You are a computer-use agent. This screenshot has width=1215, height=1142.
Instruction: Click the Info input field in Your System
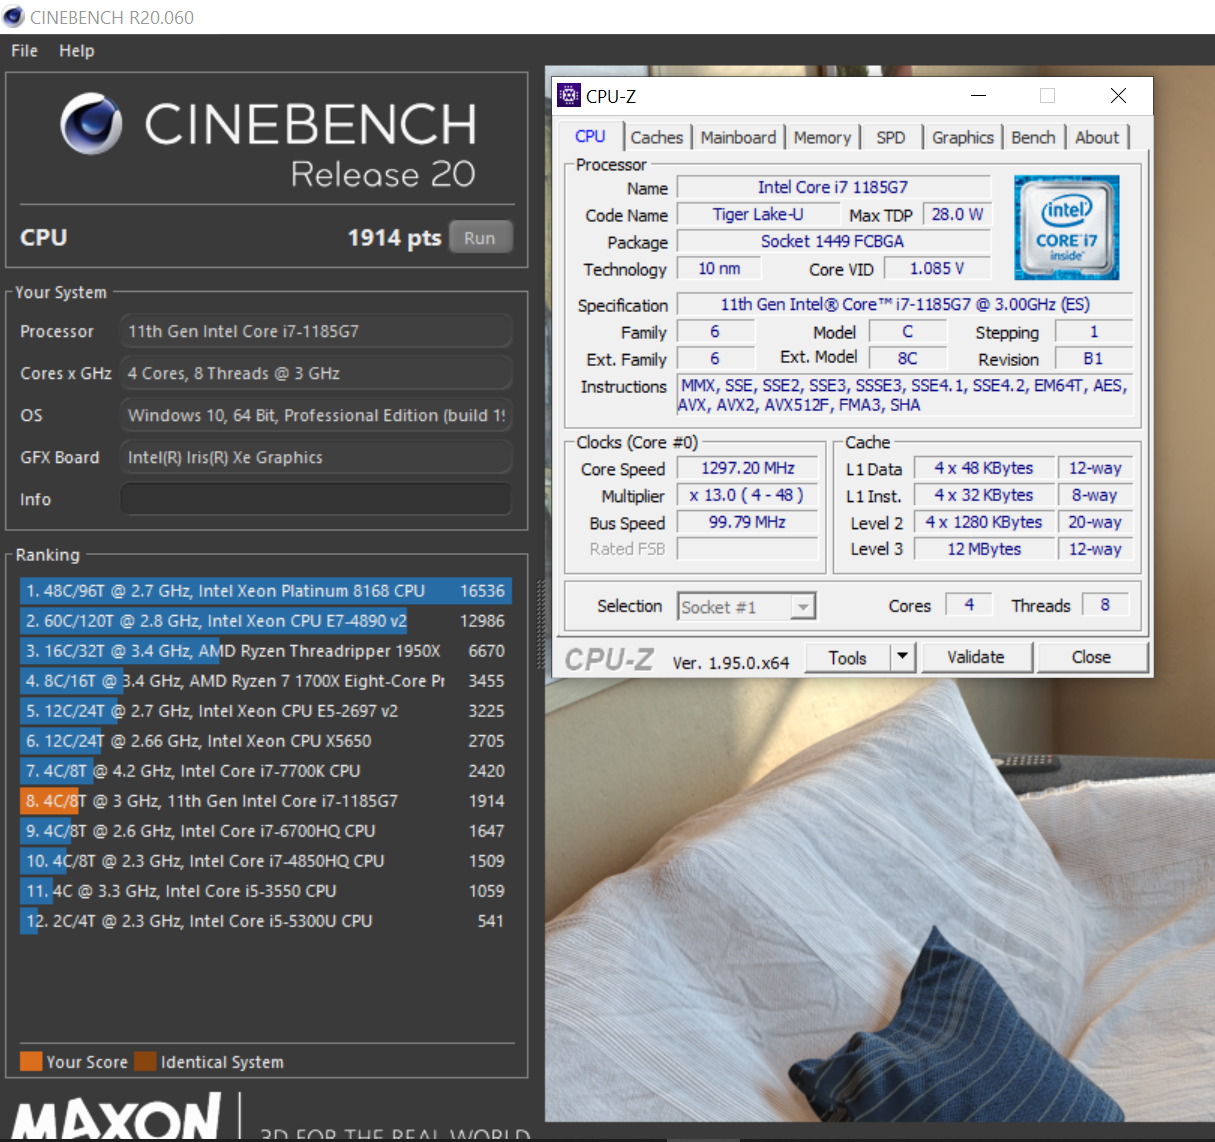316,499
